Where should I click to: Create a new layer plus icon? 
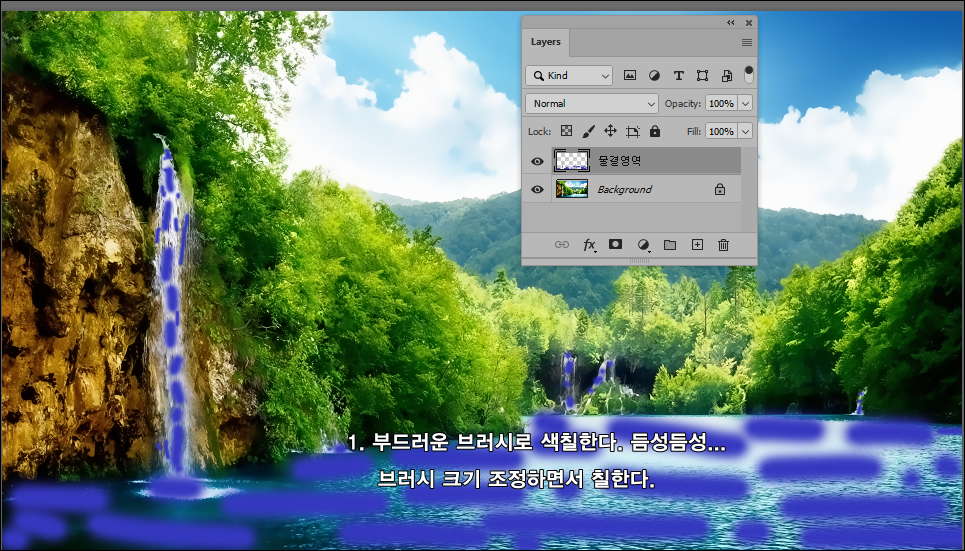point(697,244)
